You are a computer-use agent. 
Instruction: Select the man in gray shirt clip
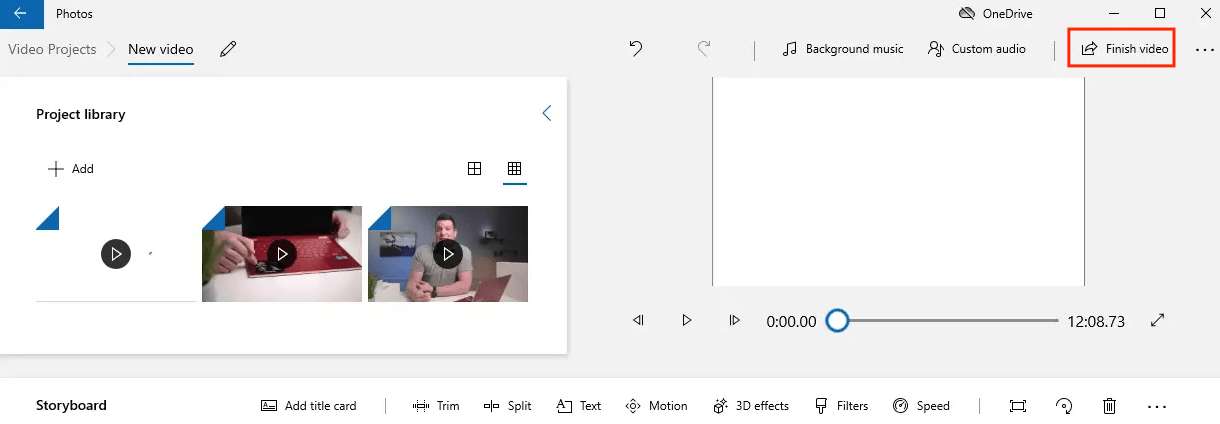[x=448, y=254]
